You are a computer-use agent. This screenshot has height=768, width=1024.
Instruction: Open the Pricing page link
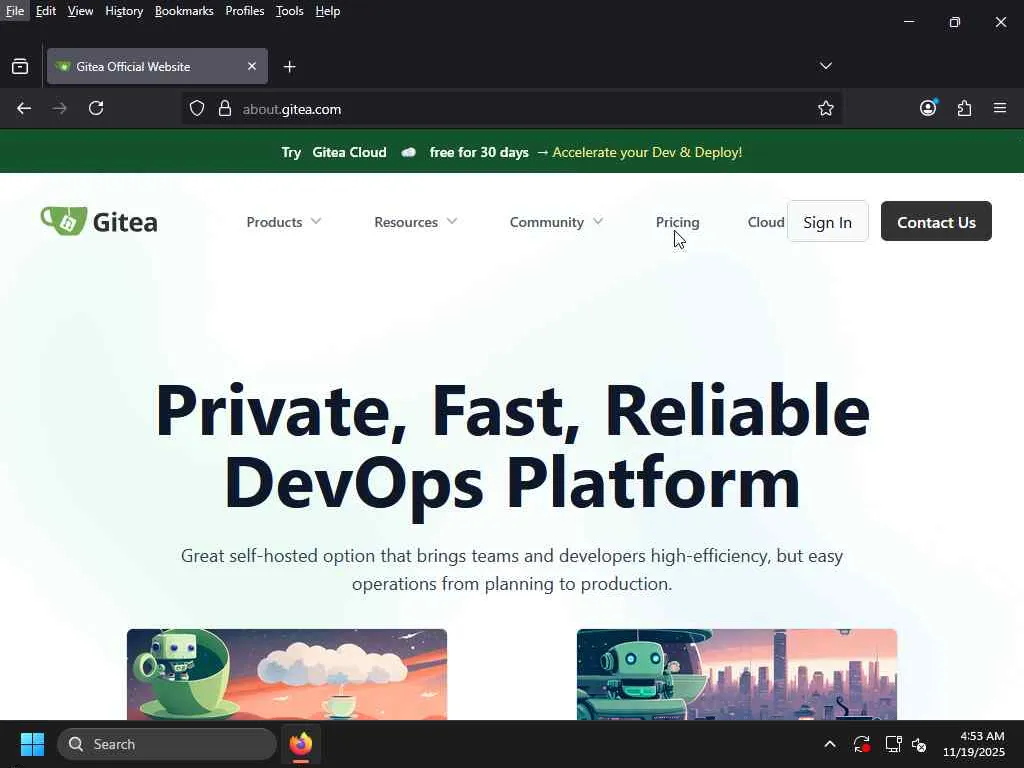point(677,222)
